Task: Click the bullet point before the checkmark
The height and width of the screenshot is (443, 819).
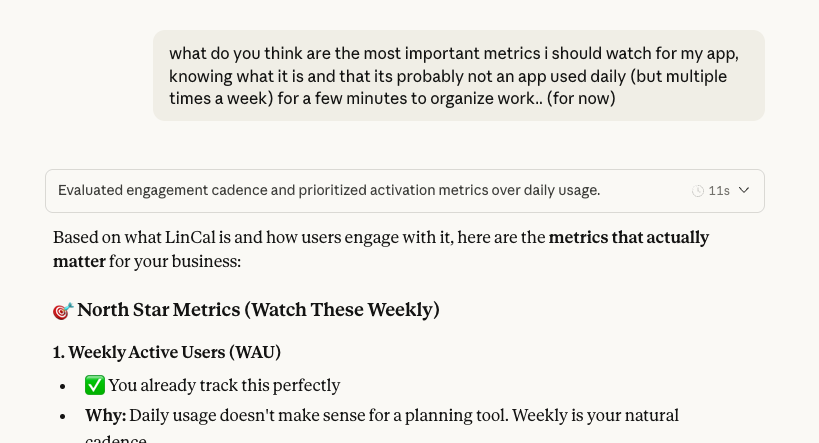Action: click(63, 386)
